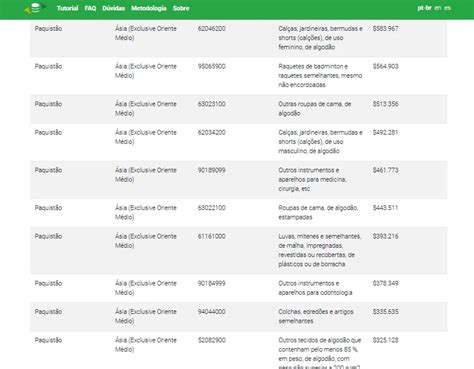This screenshot has height=369, width=474.
Task: Click the value $461.773
Action: tap(386, 170)
